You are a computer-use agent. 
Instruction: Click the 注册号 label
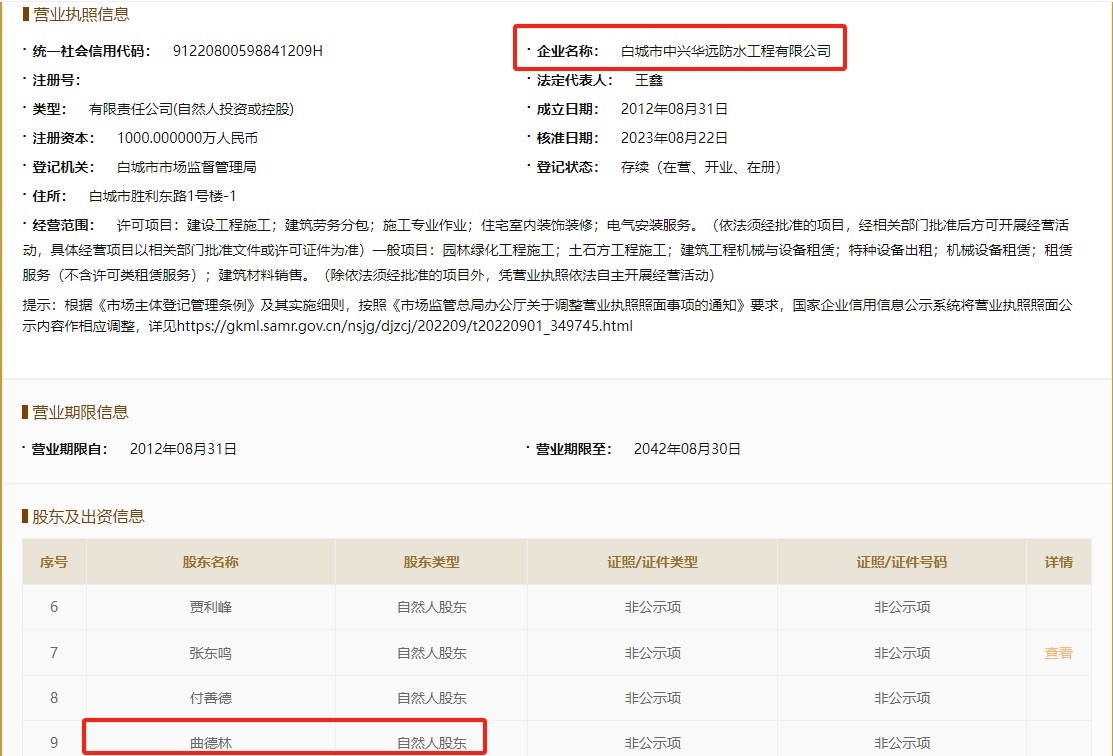pyautogui.click(x=56, y=80)
